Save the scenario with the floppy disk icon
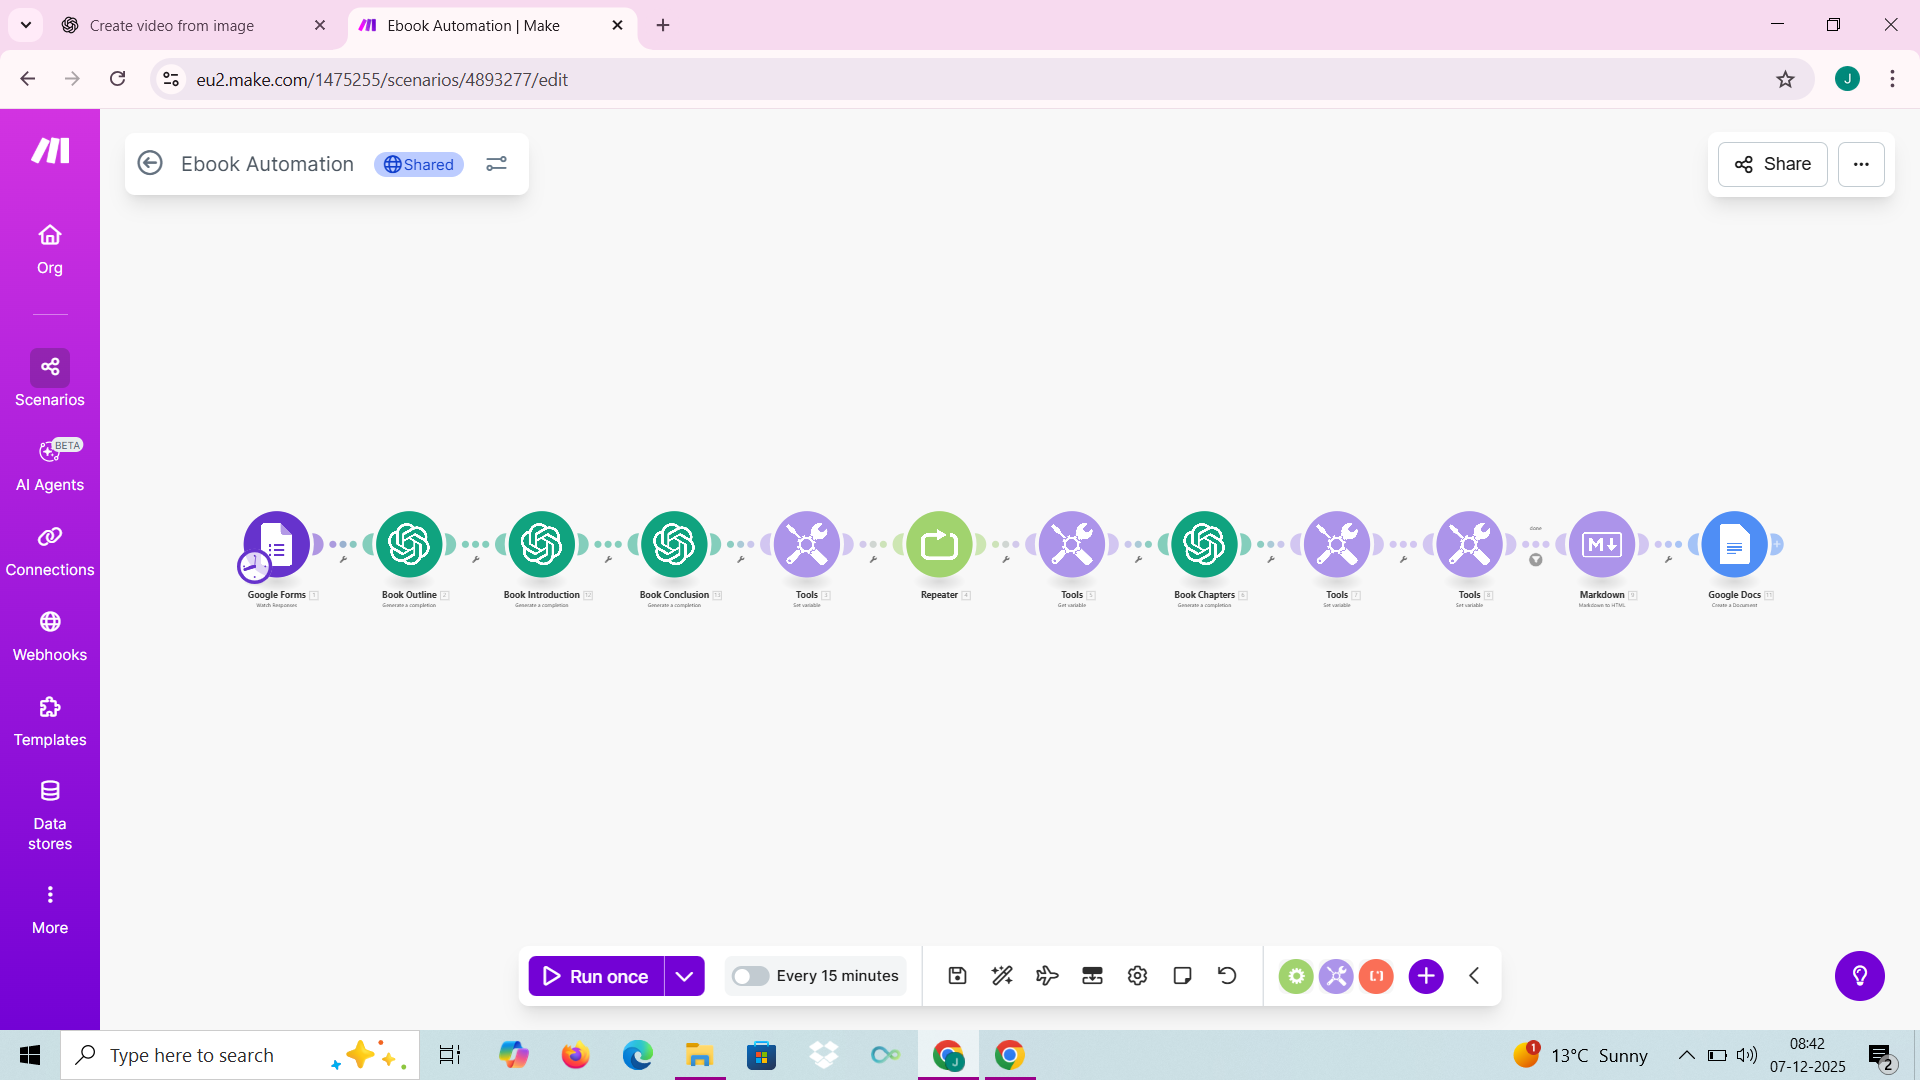Viewport: 1920px width, 1080px height. point(957,975)
